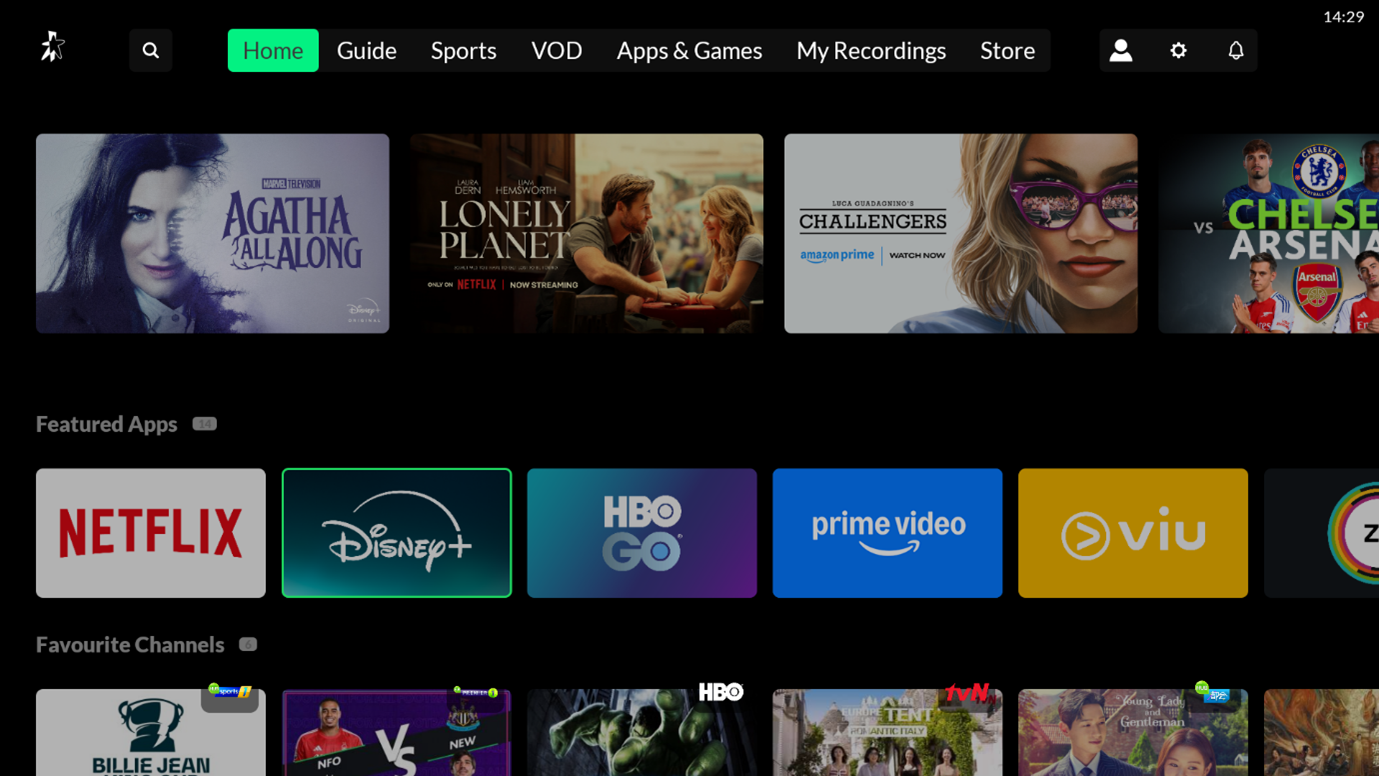Open the Challengers banner
Viewport: 1379px width, 776px height.
click(x=961, y=233)
